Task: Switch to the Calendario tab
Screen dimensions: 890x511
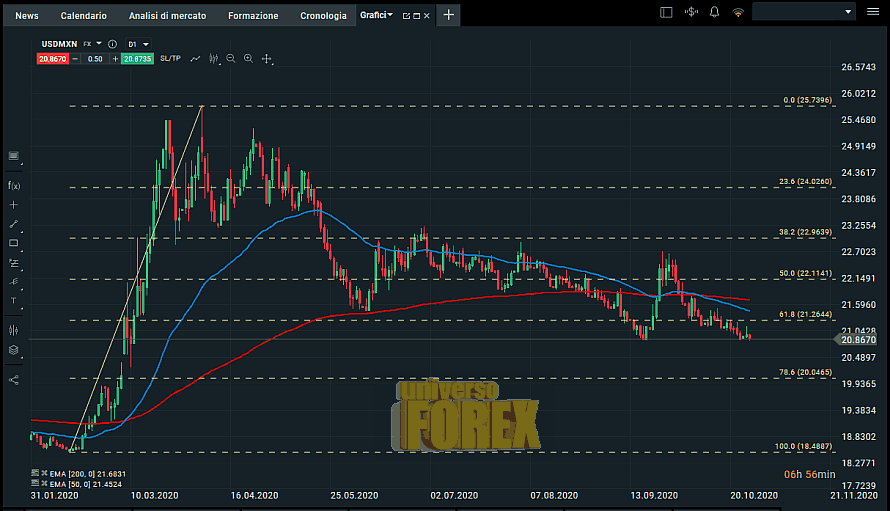Action: click(x=83, y=16)
